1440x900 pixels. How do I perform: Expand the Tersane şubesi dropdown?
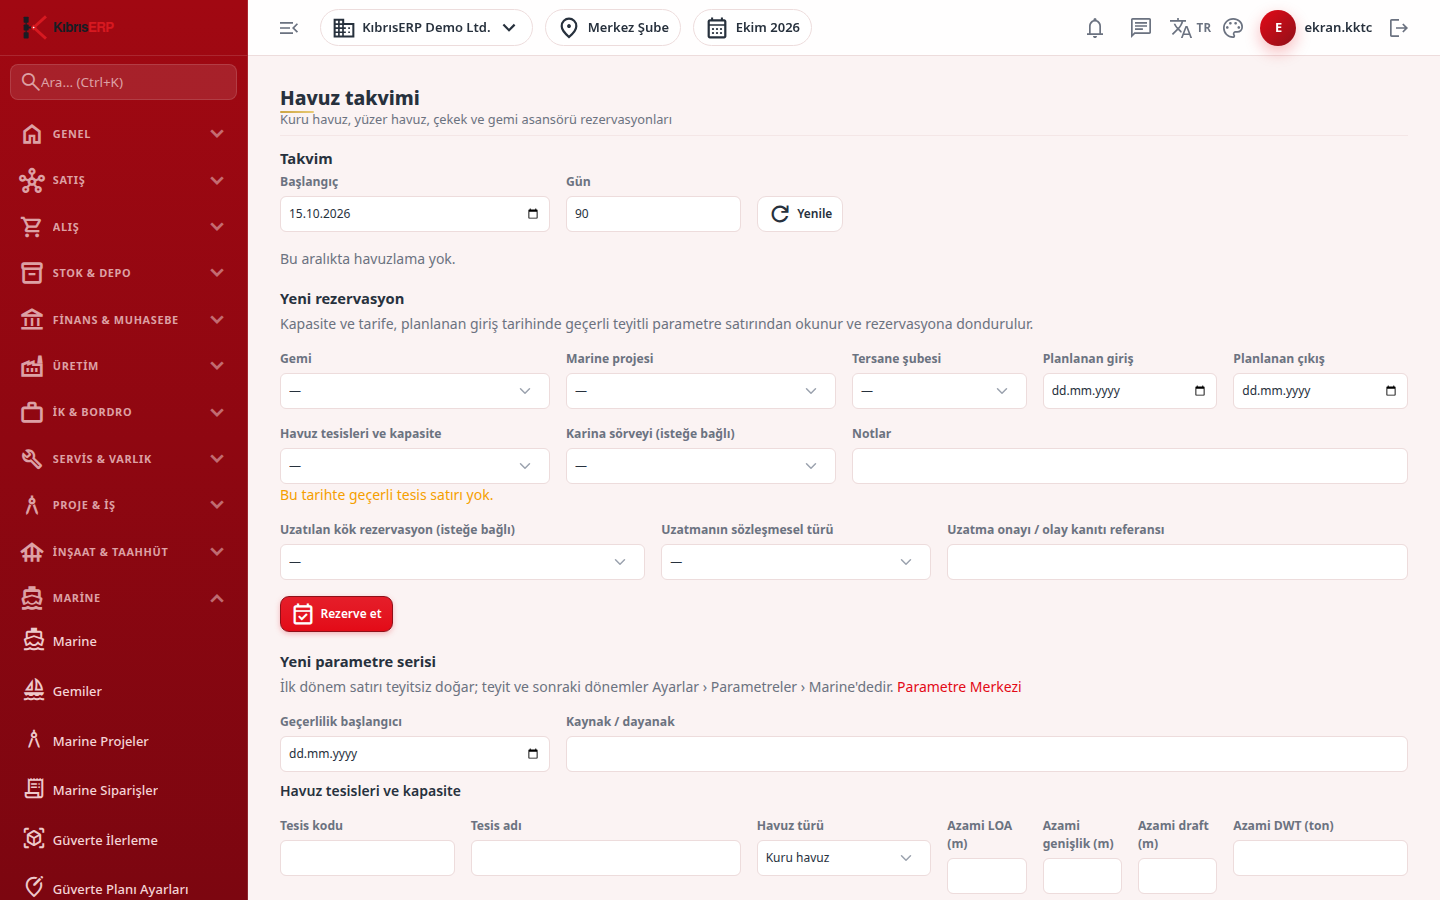point(939,391)
